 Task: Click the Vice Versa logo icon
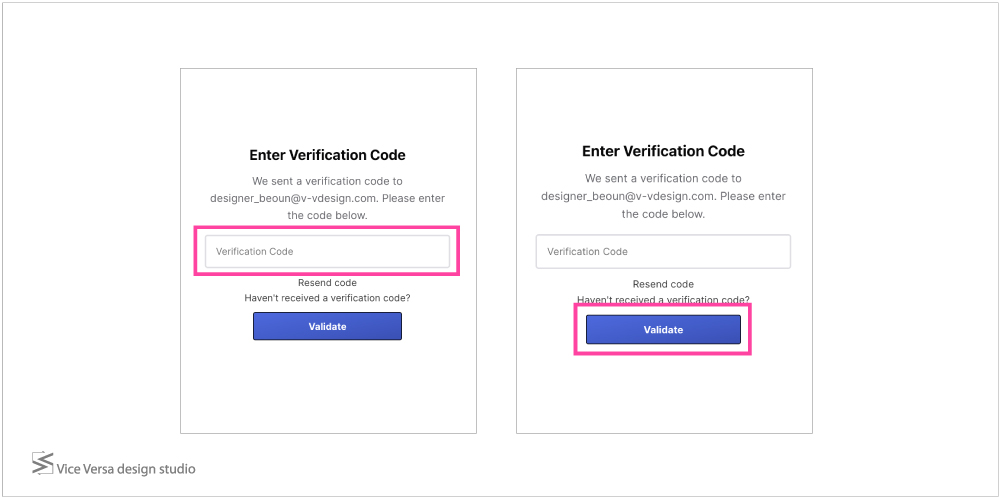42,463
